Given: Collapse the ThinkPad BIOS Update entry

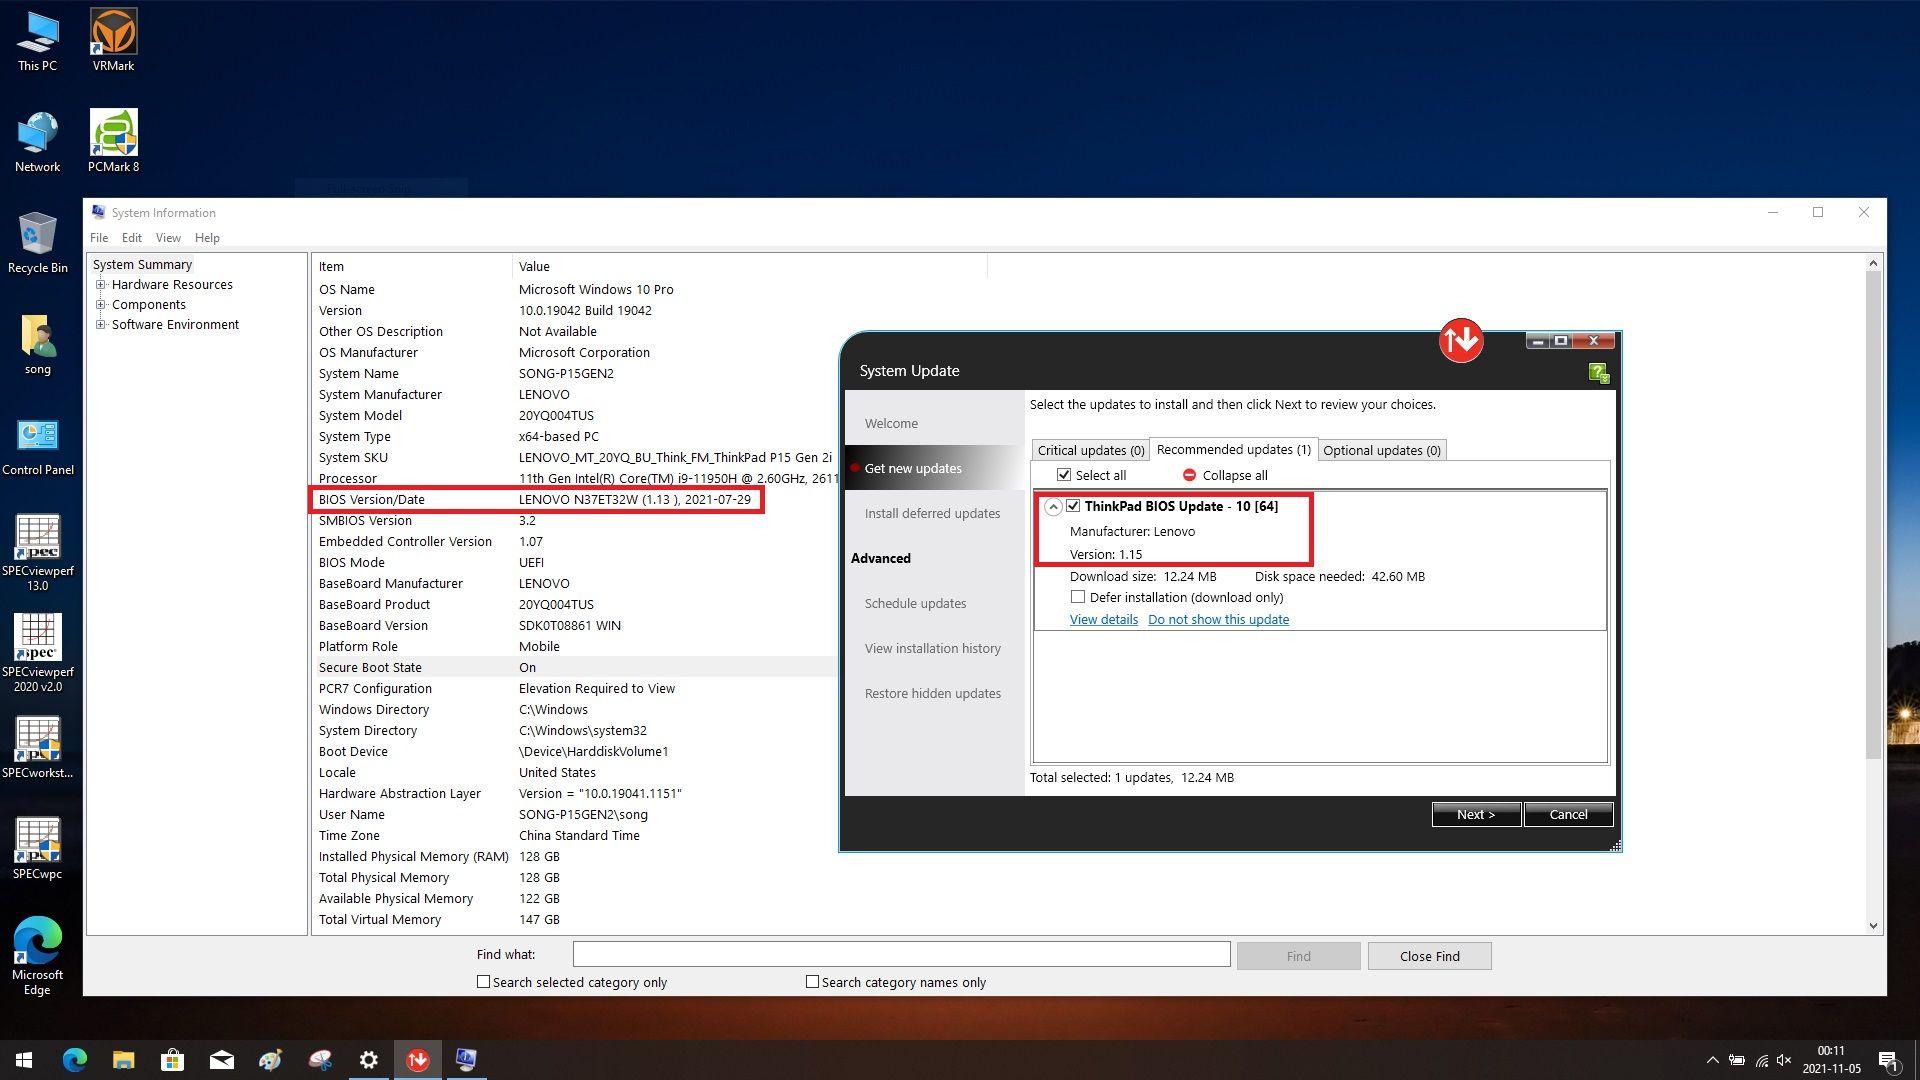Looking at the screenshot, I should pyautogui.click(x=1054, y=507).
